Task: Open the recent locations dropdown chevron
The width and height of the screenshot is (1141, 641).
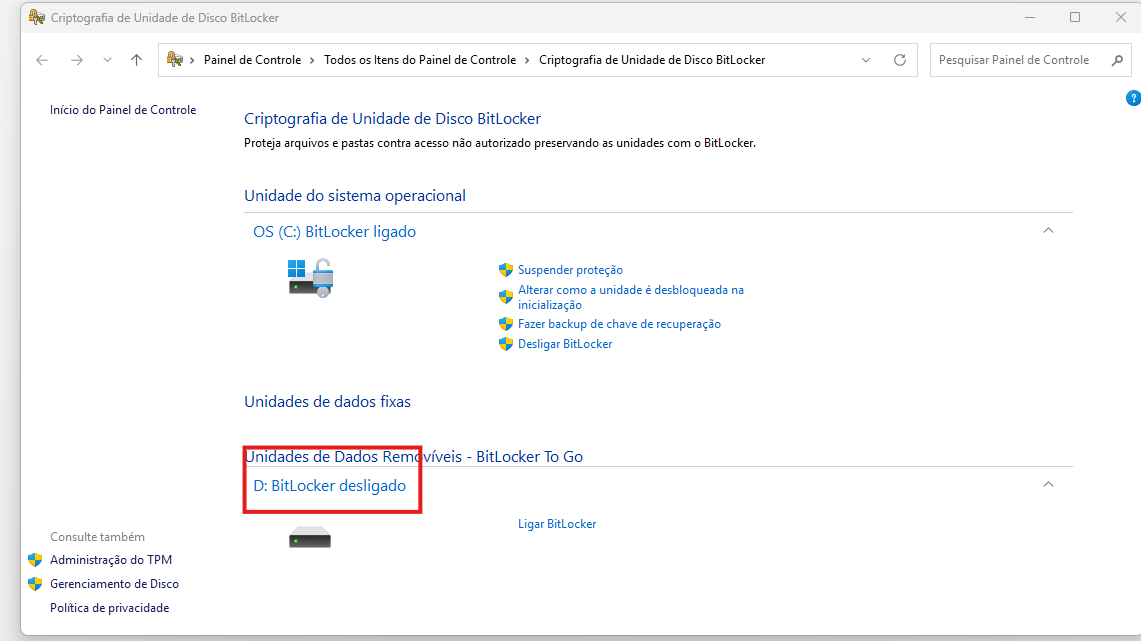Action: coord(107,60)
